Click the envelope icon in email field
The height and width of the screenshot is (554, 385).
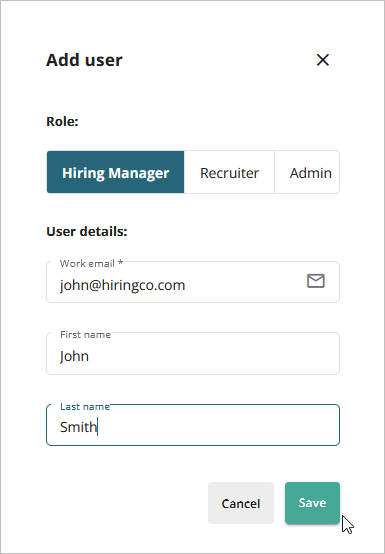tap(315, 281)
